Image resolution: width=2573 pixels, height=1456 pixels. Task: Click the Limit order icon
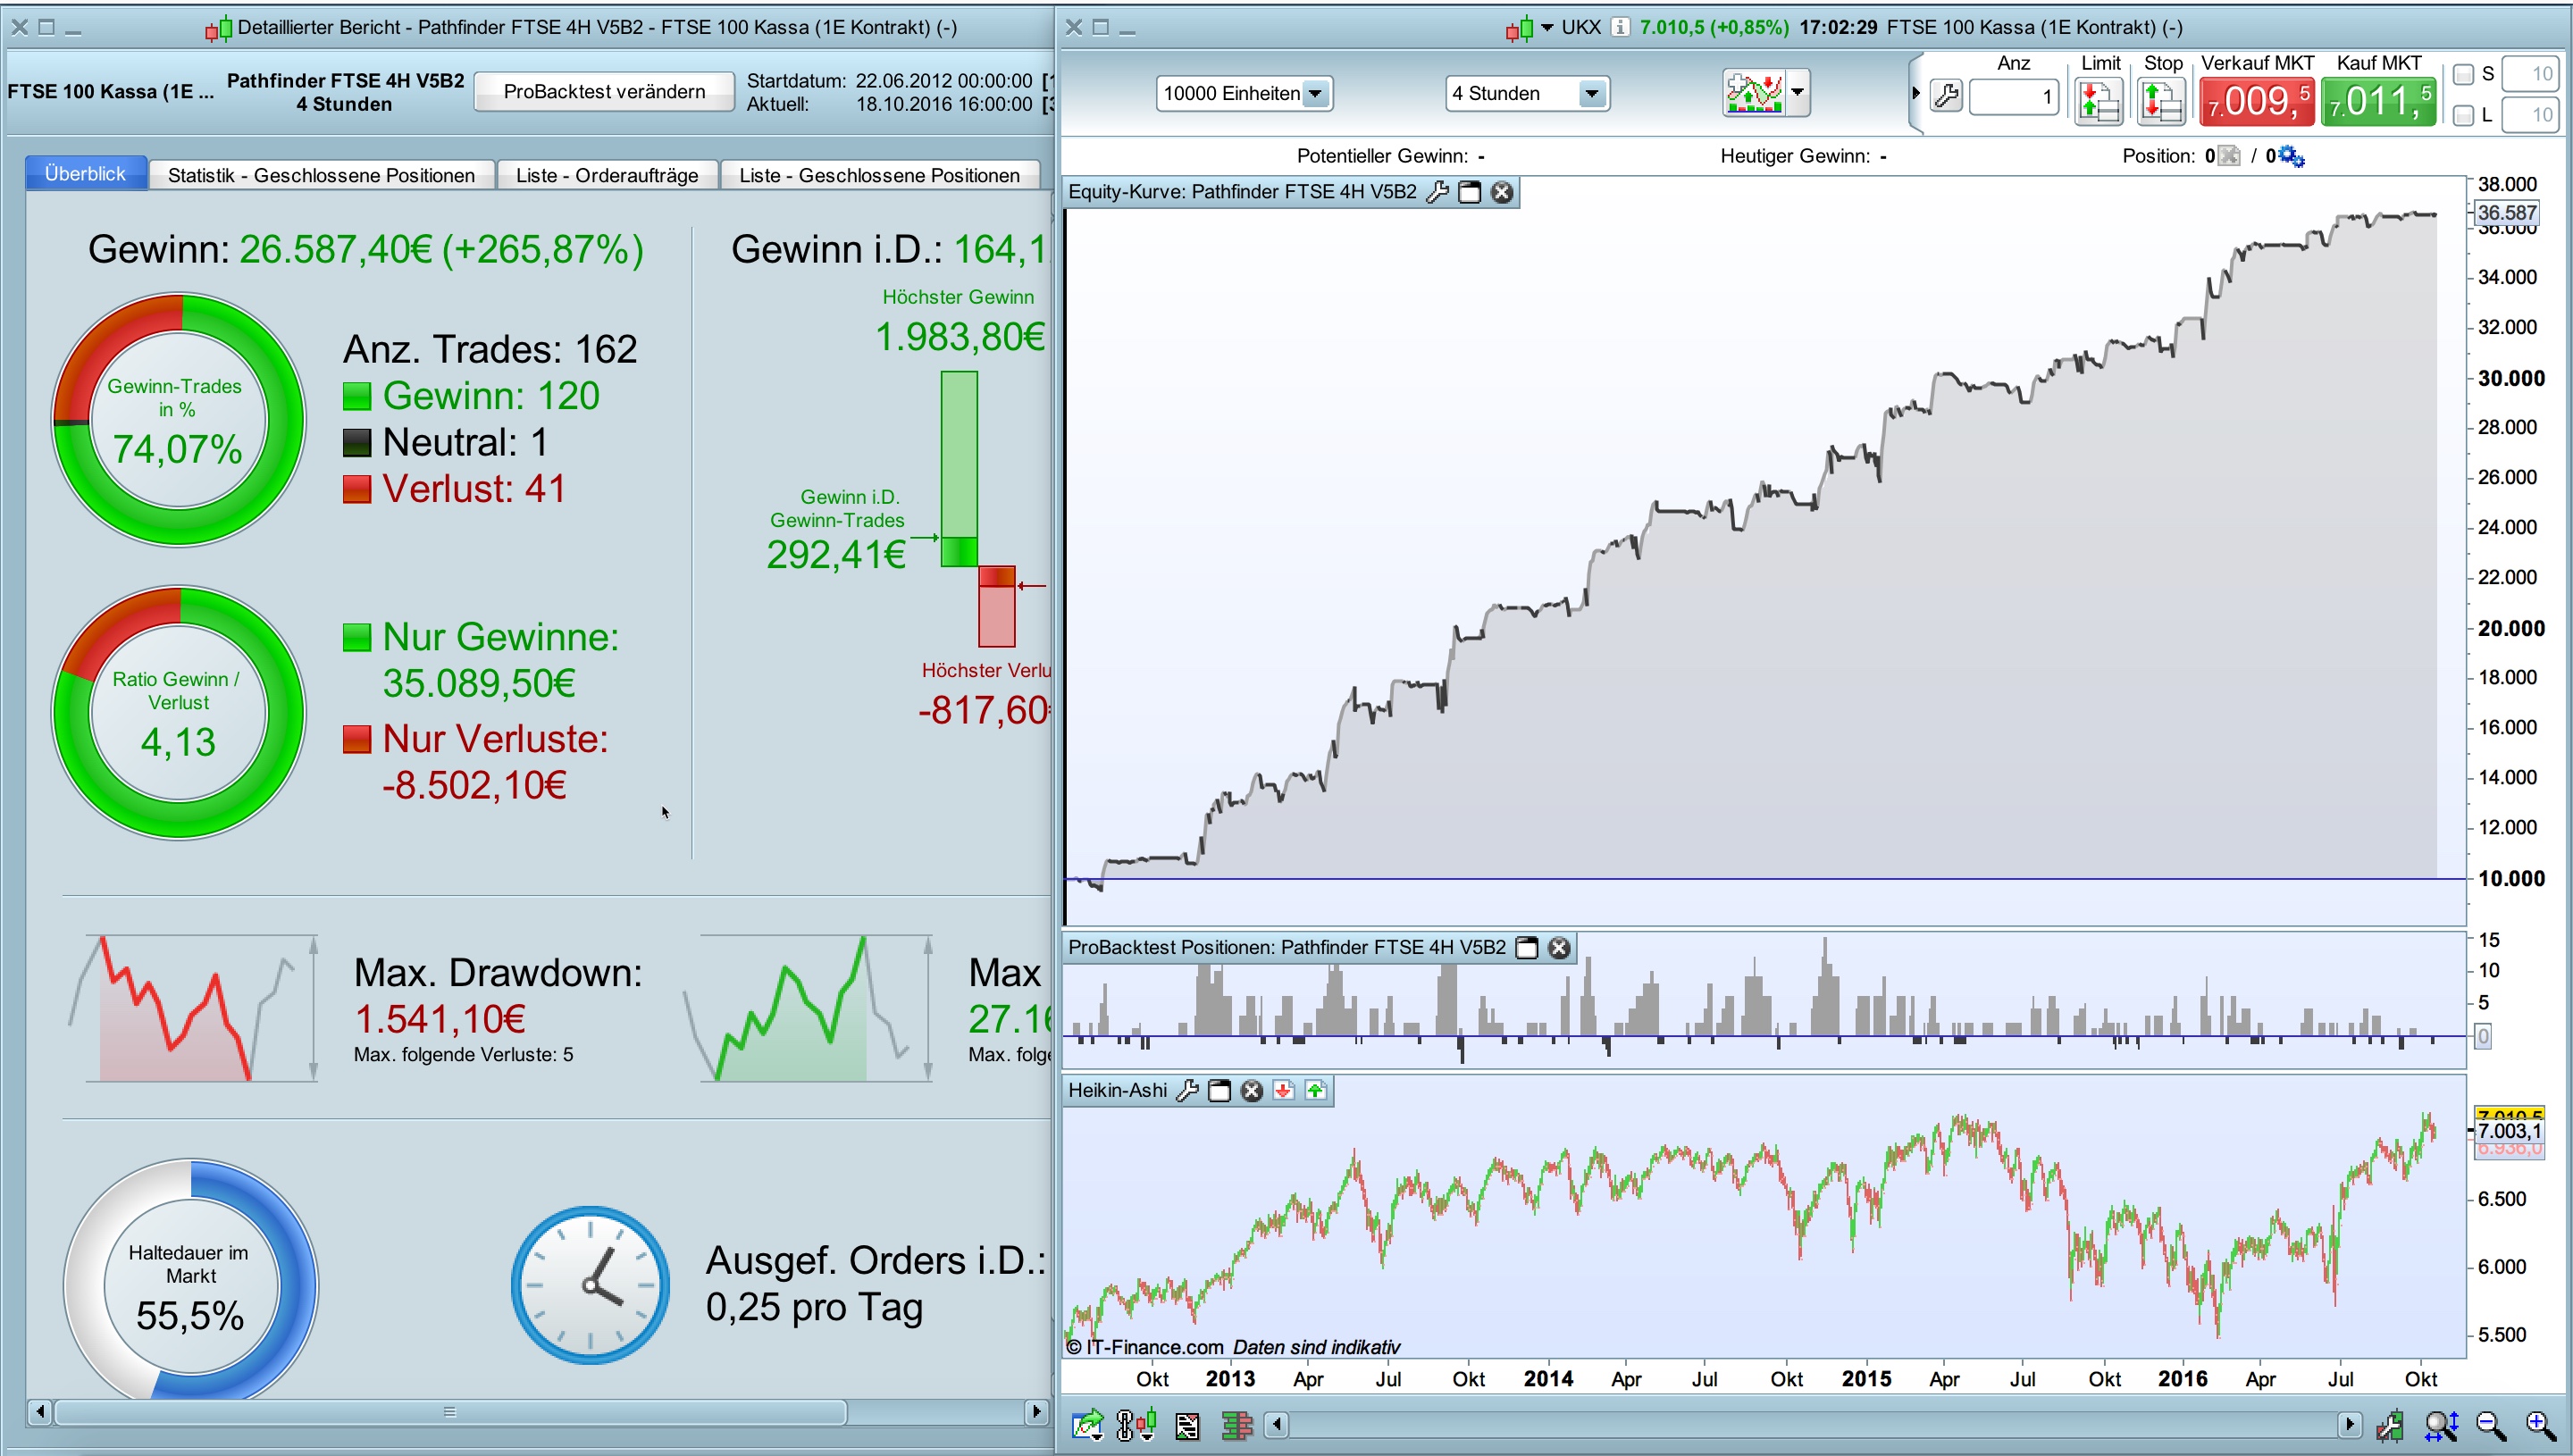2098,101
